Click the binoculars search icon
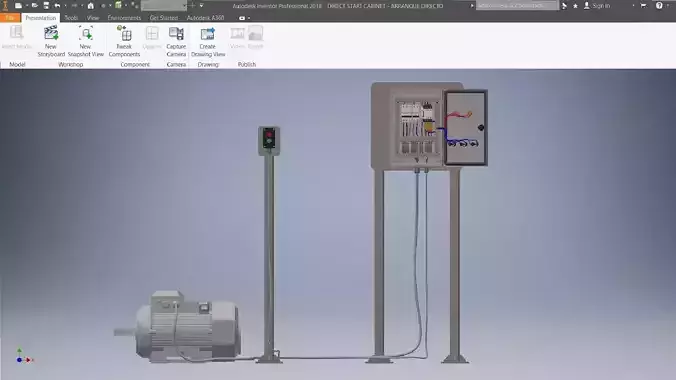Image resolution: width=676 pixels, height=380 pixels. tap(564, 6)
